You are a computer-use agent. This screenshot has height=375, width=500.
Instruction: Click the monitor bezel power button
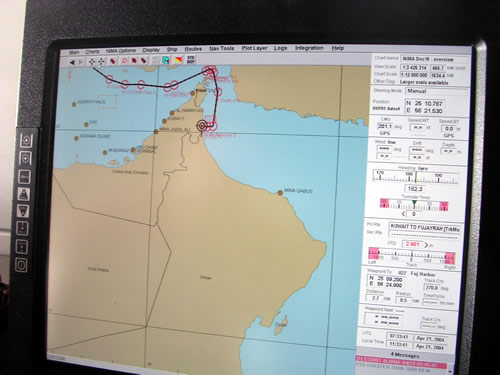[22, 265]
